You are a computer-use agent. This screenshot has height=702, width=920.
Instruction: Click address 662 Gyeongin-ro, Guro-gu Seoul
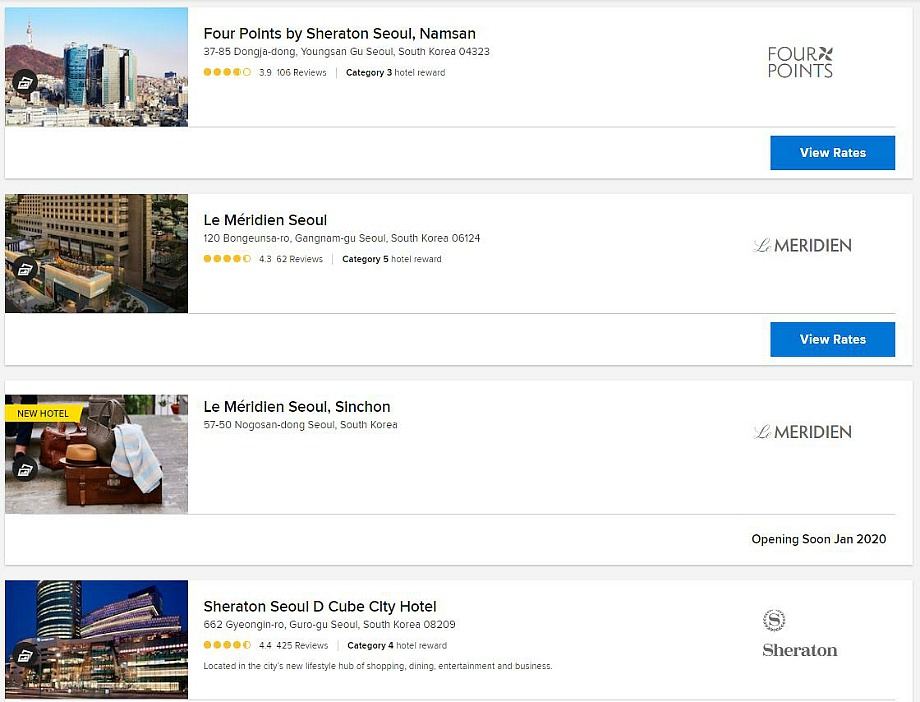329,625
